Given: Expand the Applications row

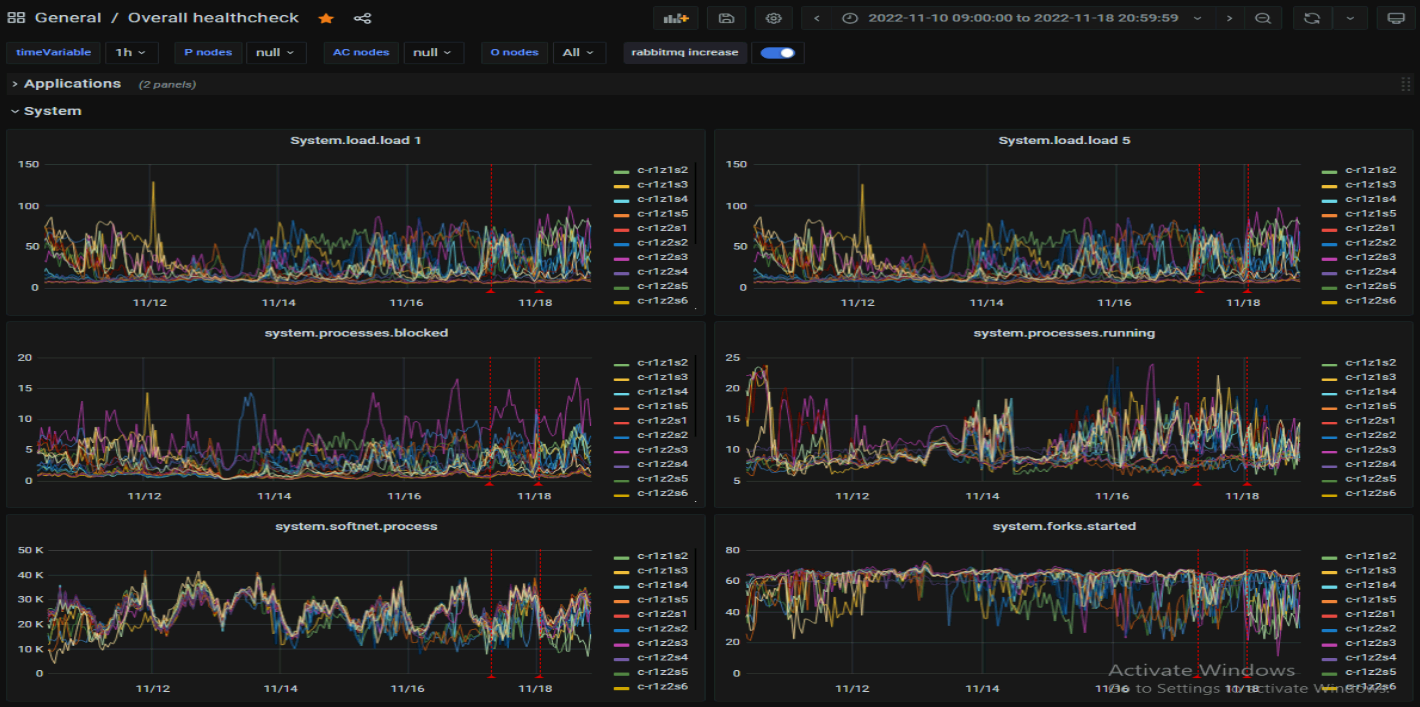Looking at the screenshot, I should [72, 84].
